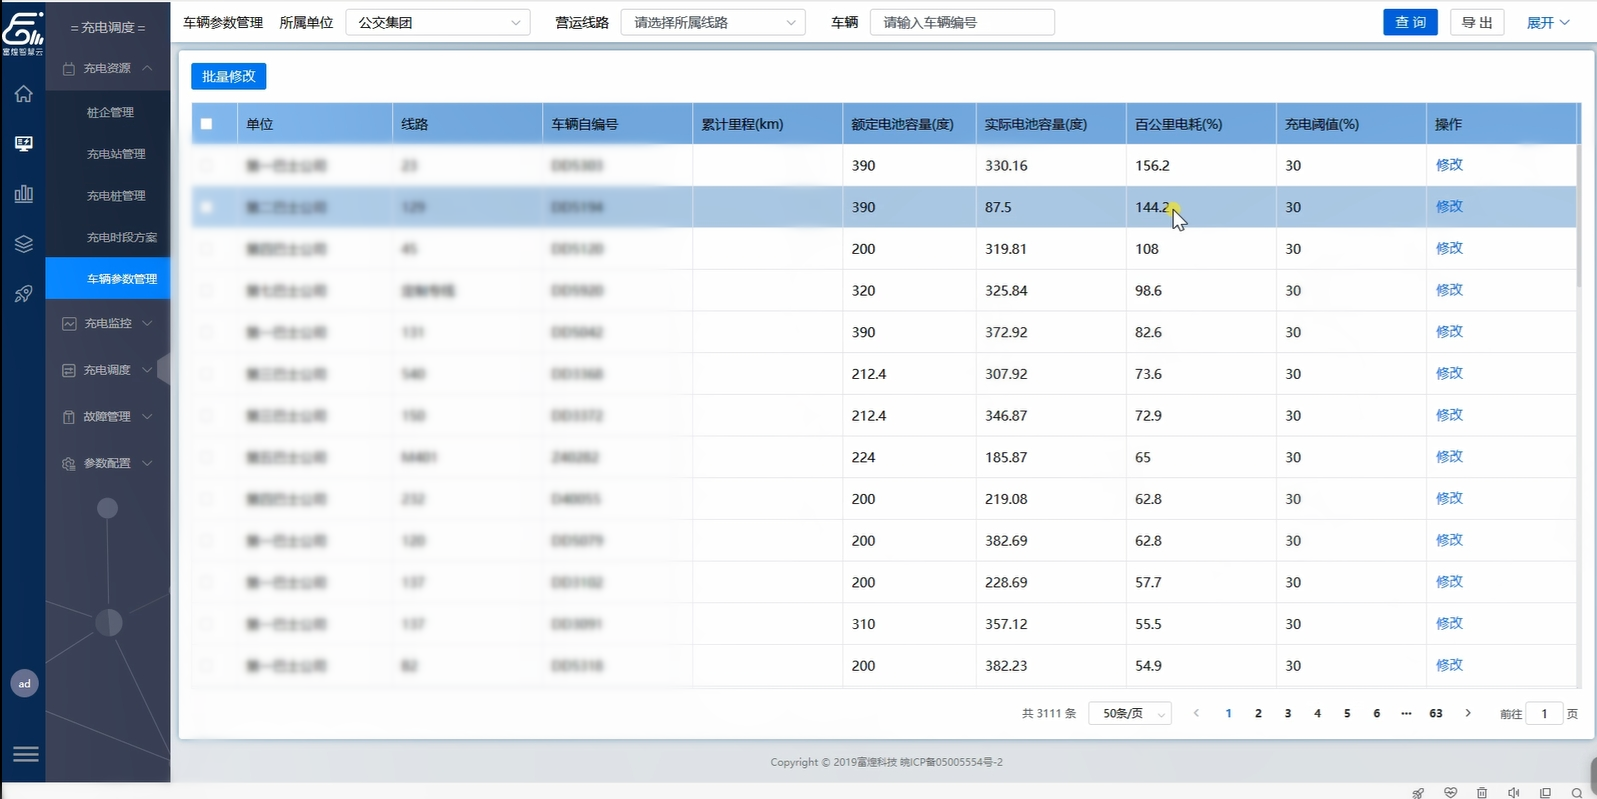Collapse the 充电资源 menu group

[x=108, y=68]
